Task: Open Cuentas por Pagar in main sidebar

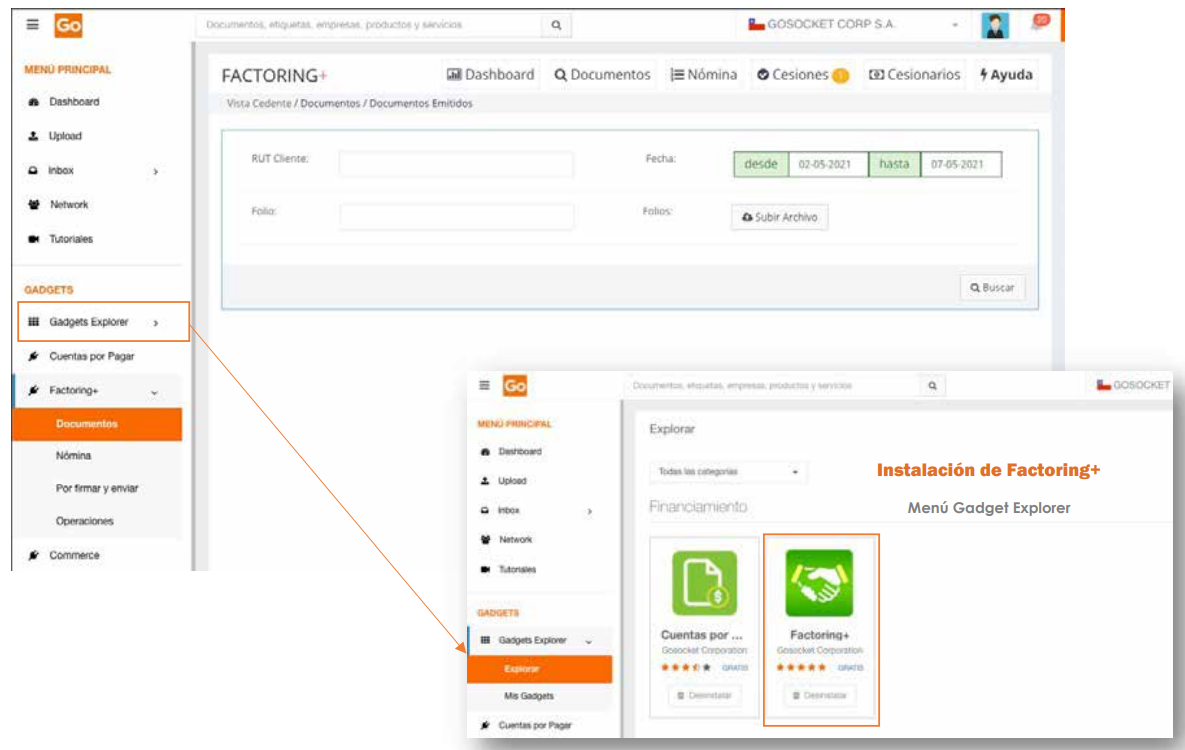Action: (x=91, y=356)
